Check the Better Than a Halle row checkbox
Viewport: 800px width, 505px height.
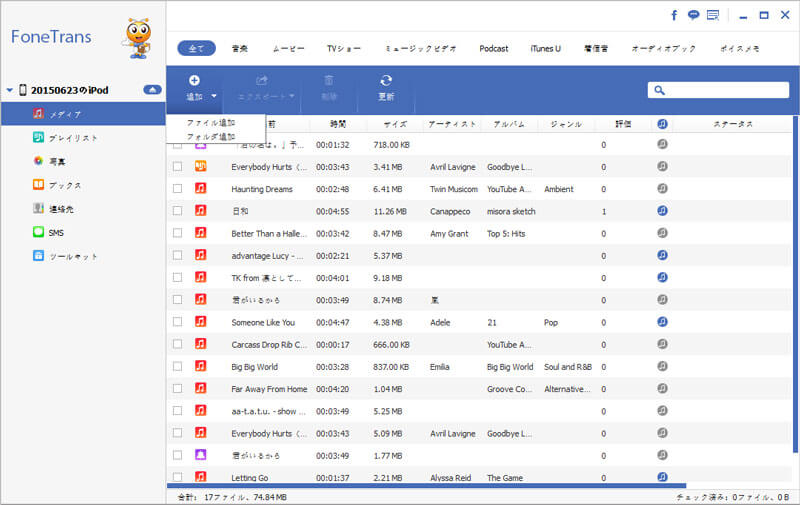[177, 233]
